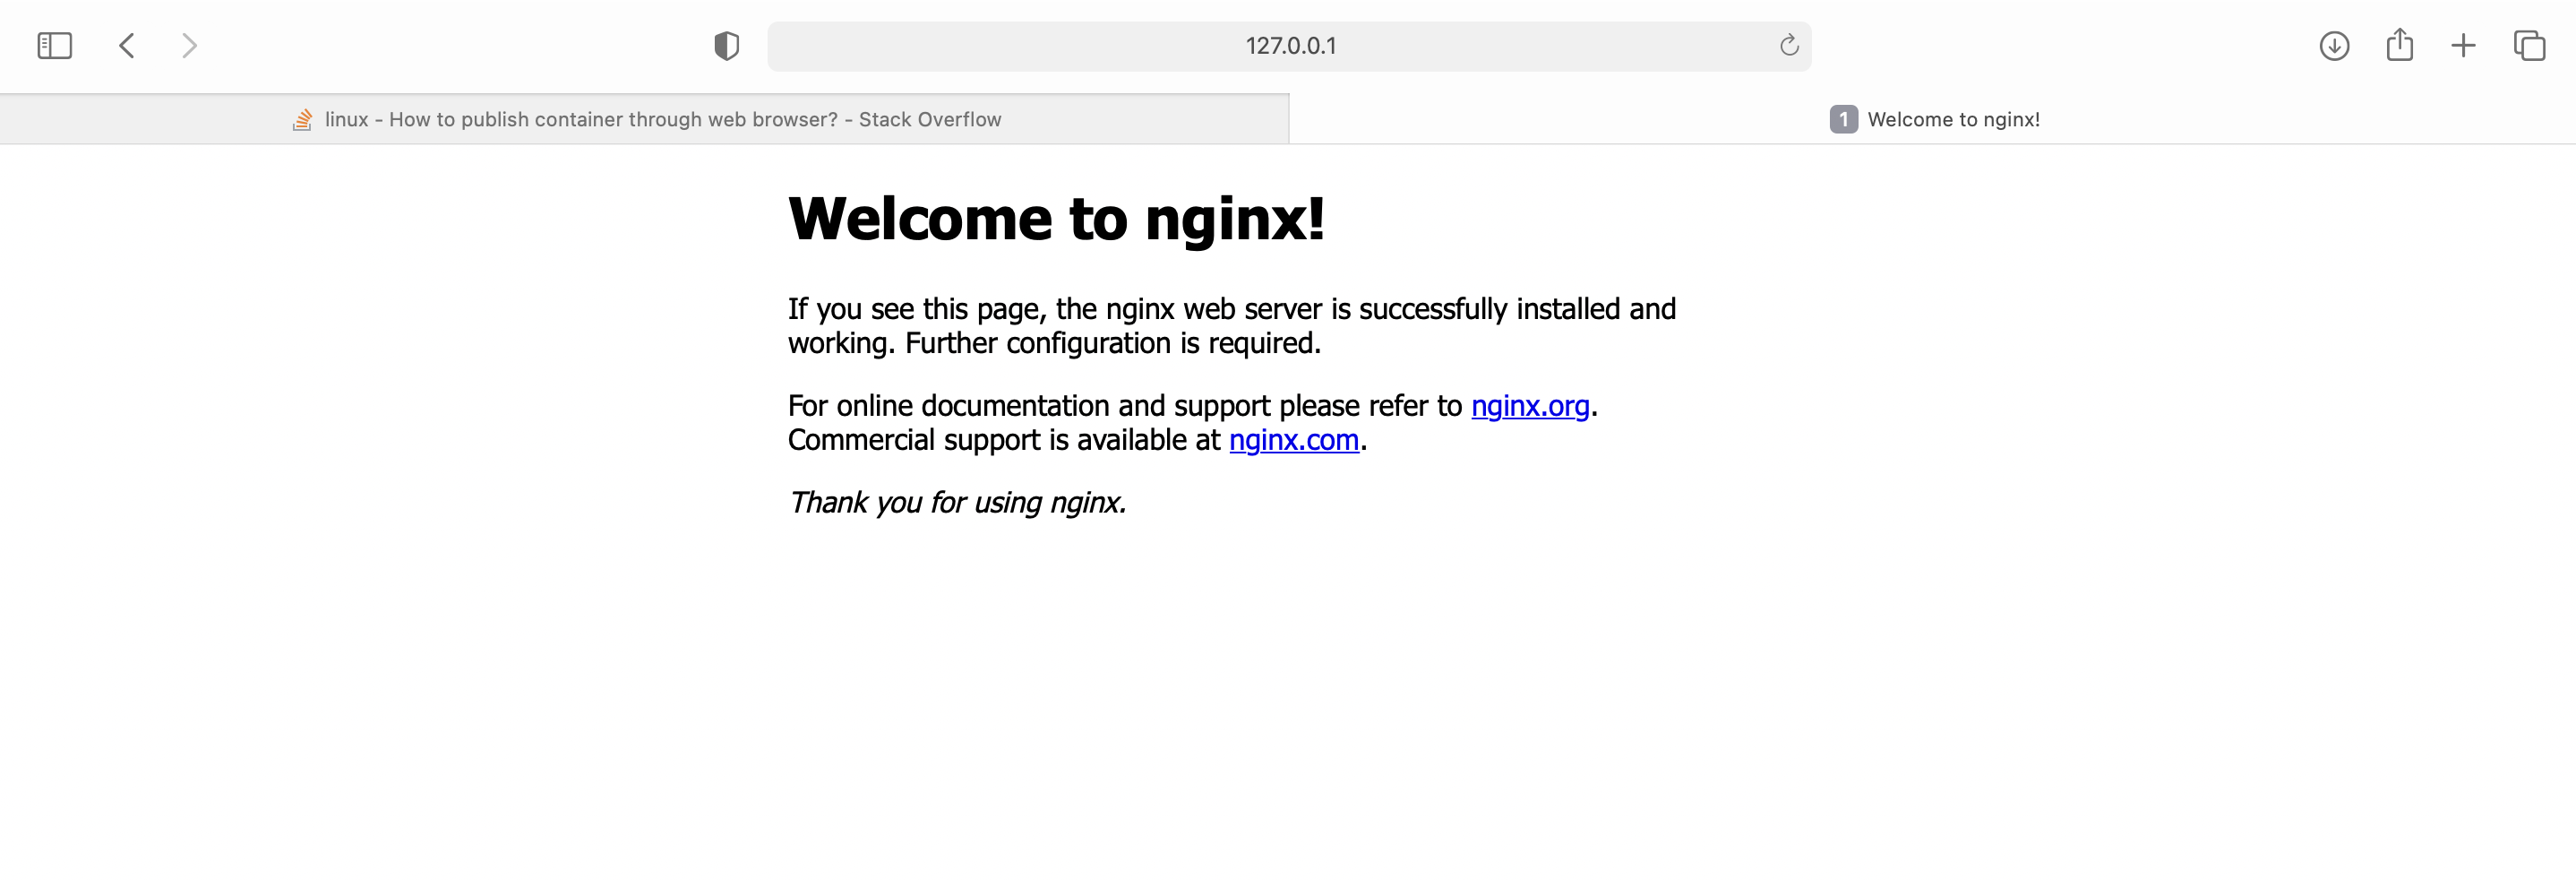Screen dimensions: 2576x880
Task: Open a new tab
Action: coord(2463,46)
